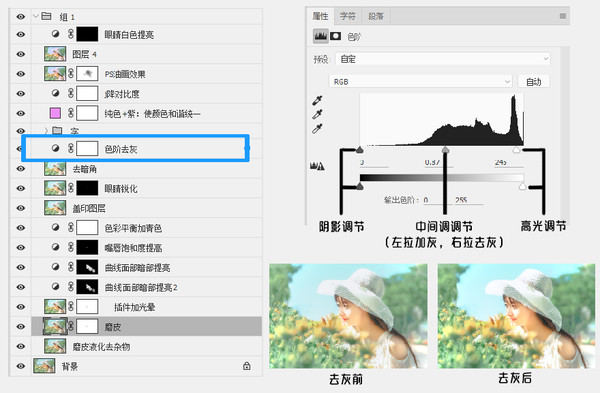Viewport: 600px width, 393px height.
Task: Select the gray point eyedropper
Action: pyautogui.click(x=317, y=114)
